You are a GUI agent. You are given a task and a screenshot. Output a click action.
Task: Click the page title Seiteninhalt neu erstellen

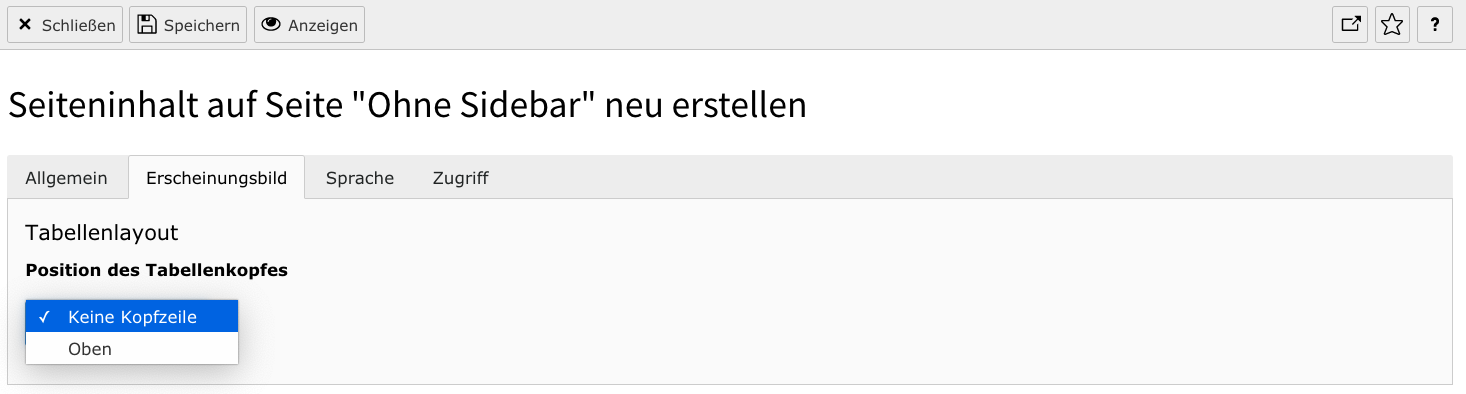(407, 105)
